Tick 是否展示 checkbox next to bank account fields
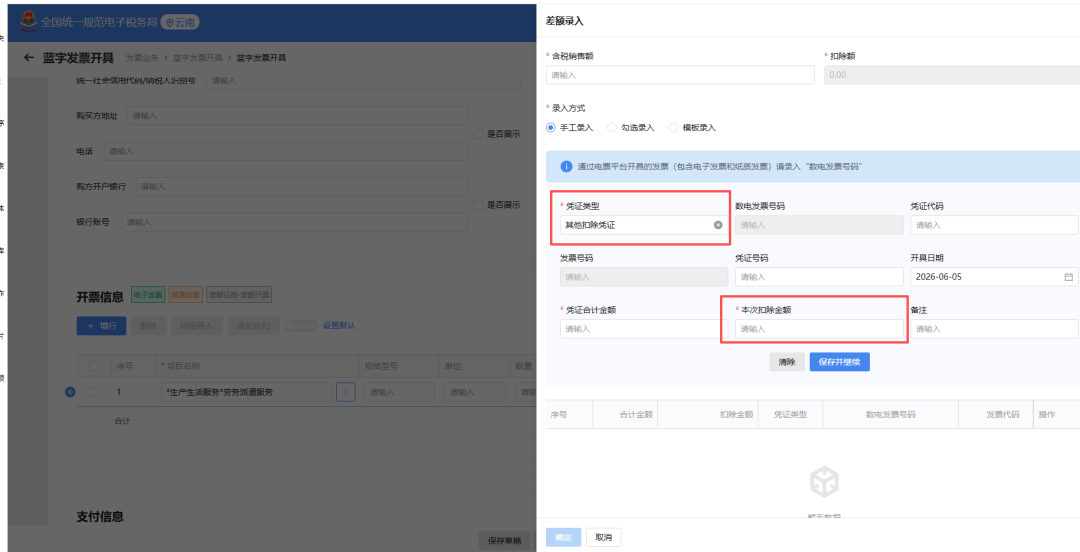The height and width of the screenshot is (552, 1080). pos(478,205)
